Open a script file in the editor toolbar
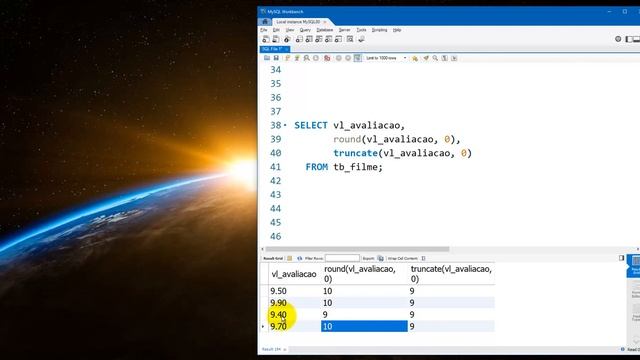 (x=267, y=58)
